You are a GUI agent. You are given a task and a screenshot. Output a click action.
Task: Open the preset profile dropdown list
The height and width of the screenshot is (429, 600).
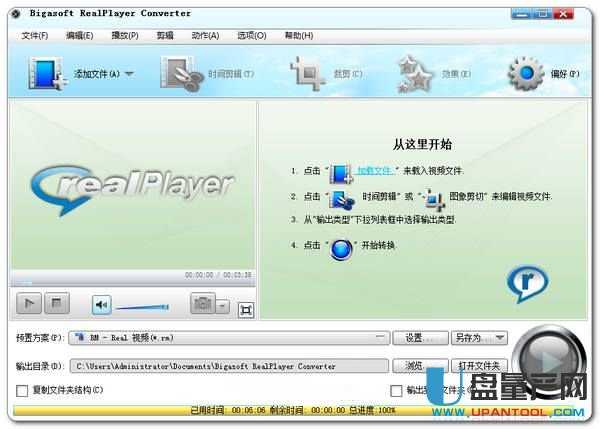point(383,338)
